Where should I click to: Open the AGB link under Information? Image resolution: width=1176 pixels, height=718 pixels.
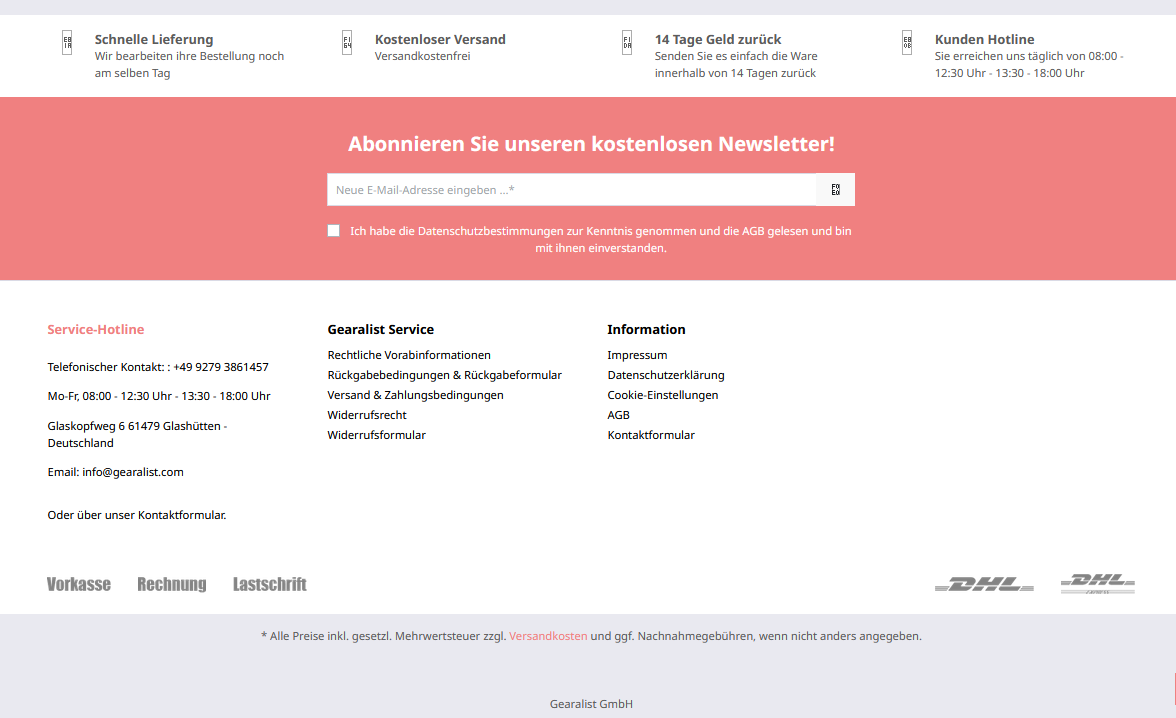618,415
